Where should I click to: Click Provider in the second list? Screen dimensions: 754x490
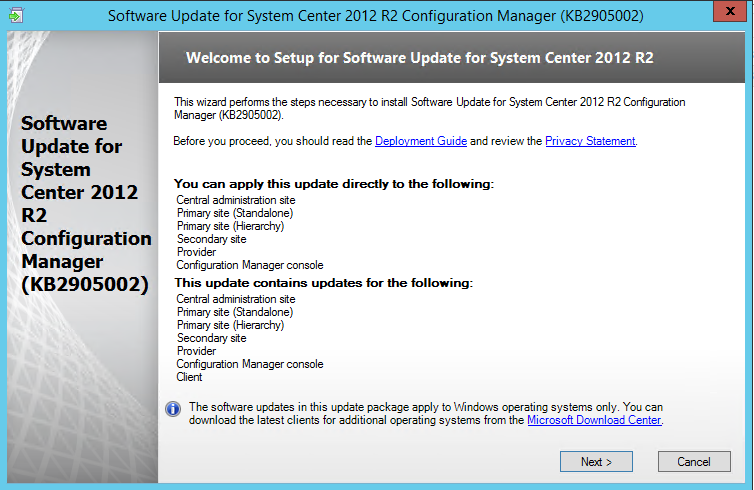196,351
